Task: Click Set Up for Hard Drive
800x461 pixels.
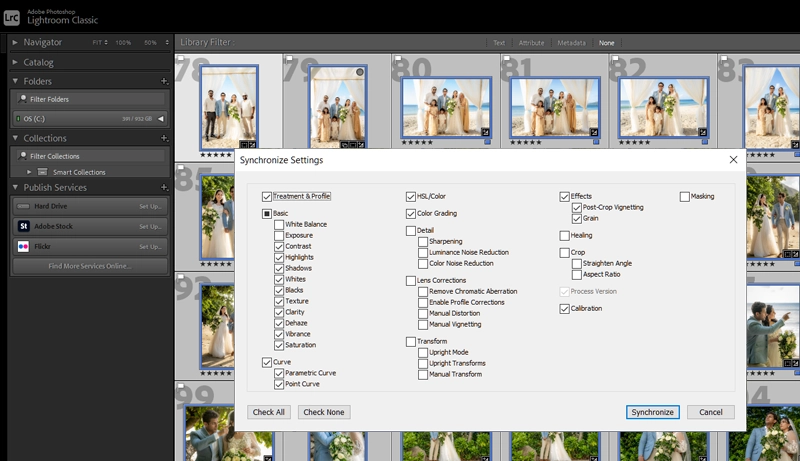Action: [151, 207]
